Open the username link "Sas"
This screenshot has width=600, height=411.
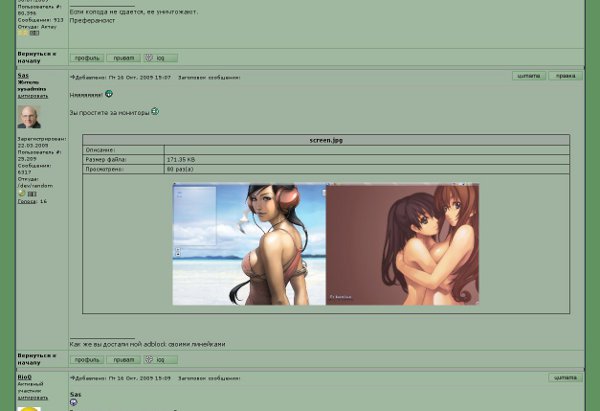[23, 75]
